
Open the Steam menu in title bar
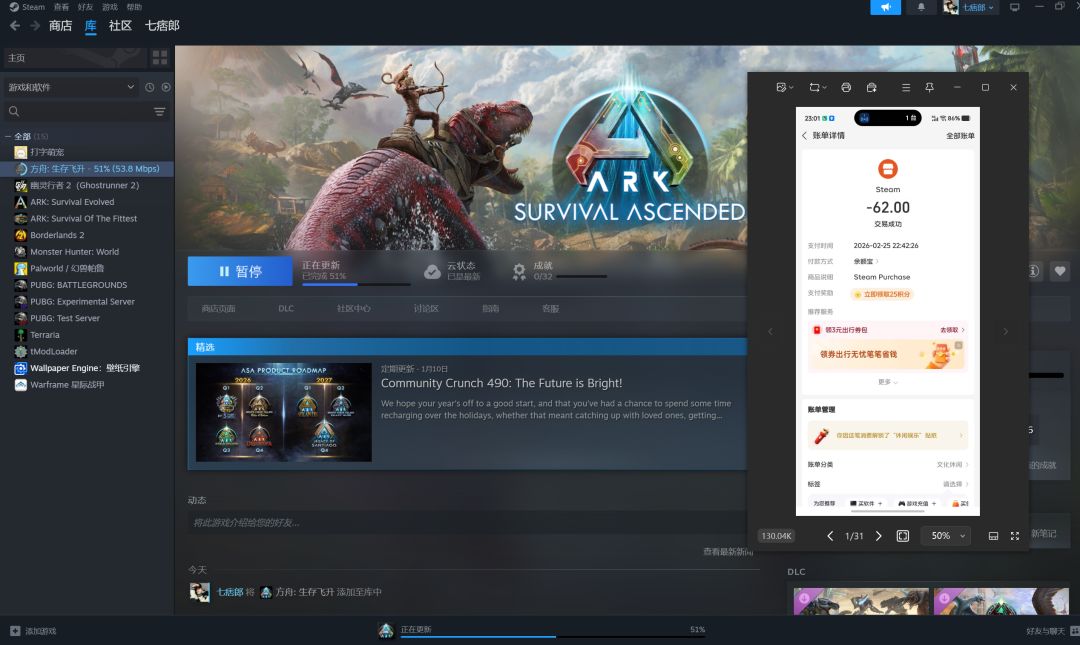pos(27,7)
